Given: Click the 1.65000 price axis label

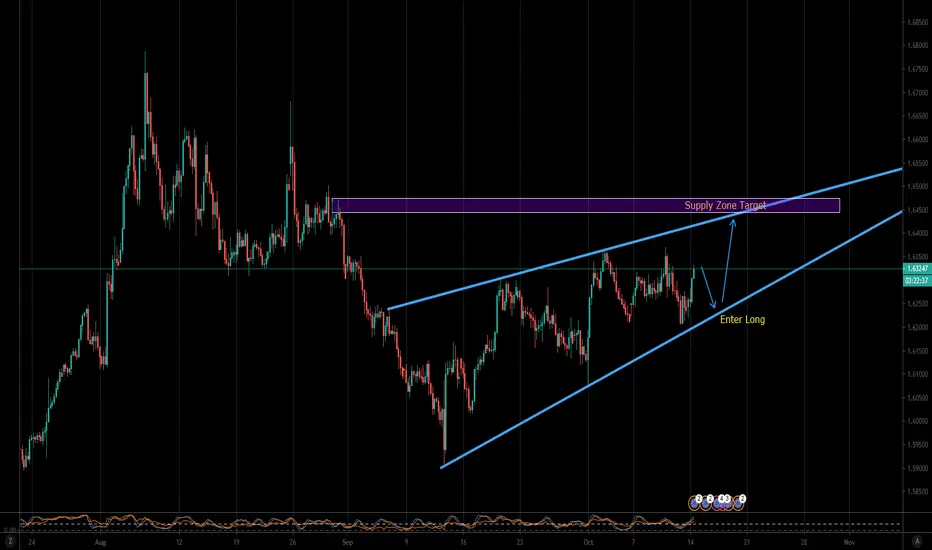Looking at the screenshot, I should pos(918,186).
